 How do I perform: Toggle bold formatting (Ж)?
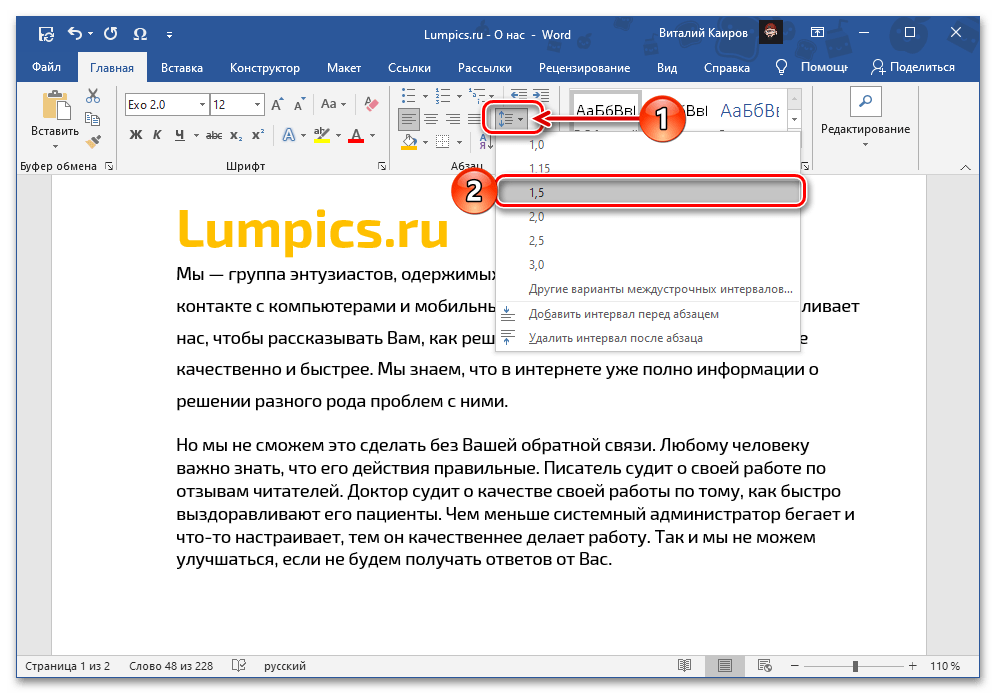point(135,135)
